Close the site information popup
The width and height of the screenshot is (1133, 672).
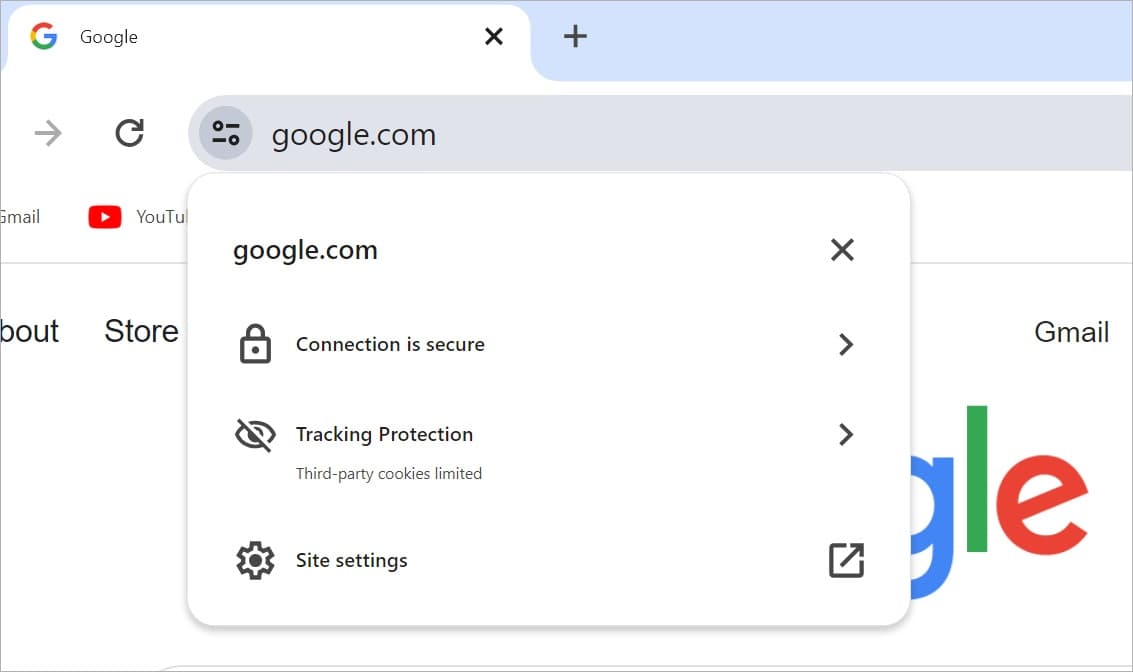(842, 249)
